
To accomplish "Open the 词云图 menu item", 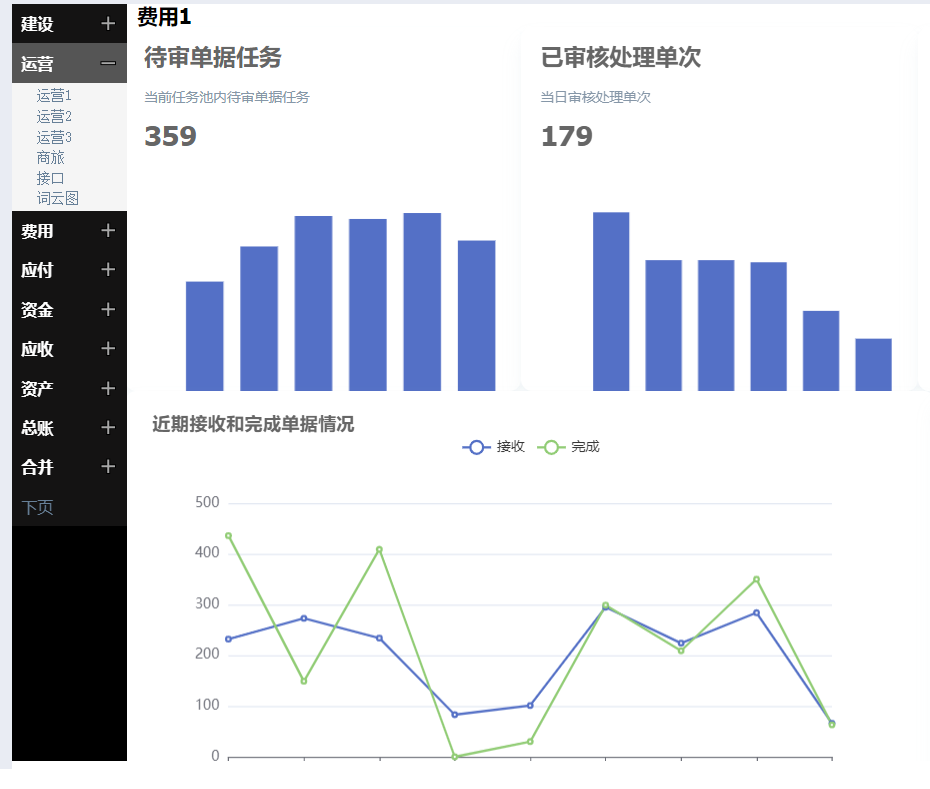I will [58, 198].
